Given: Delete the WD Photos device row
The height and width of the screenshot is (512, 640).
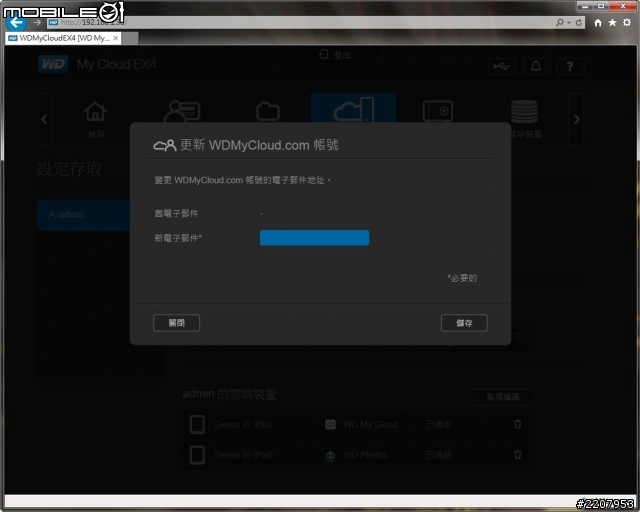Looking at the screenshot, I should [x=518, y=454].
